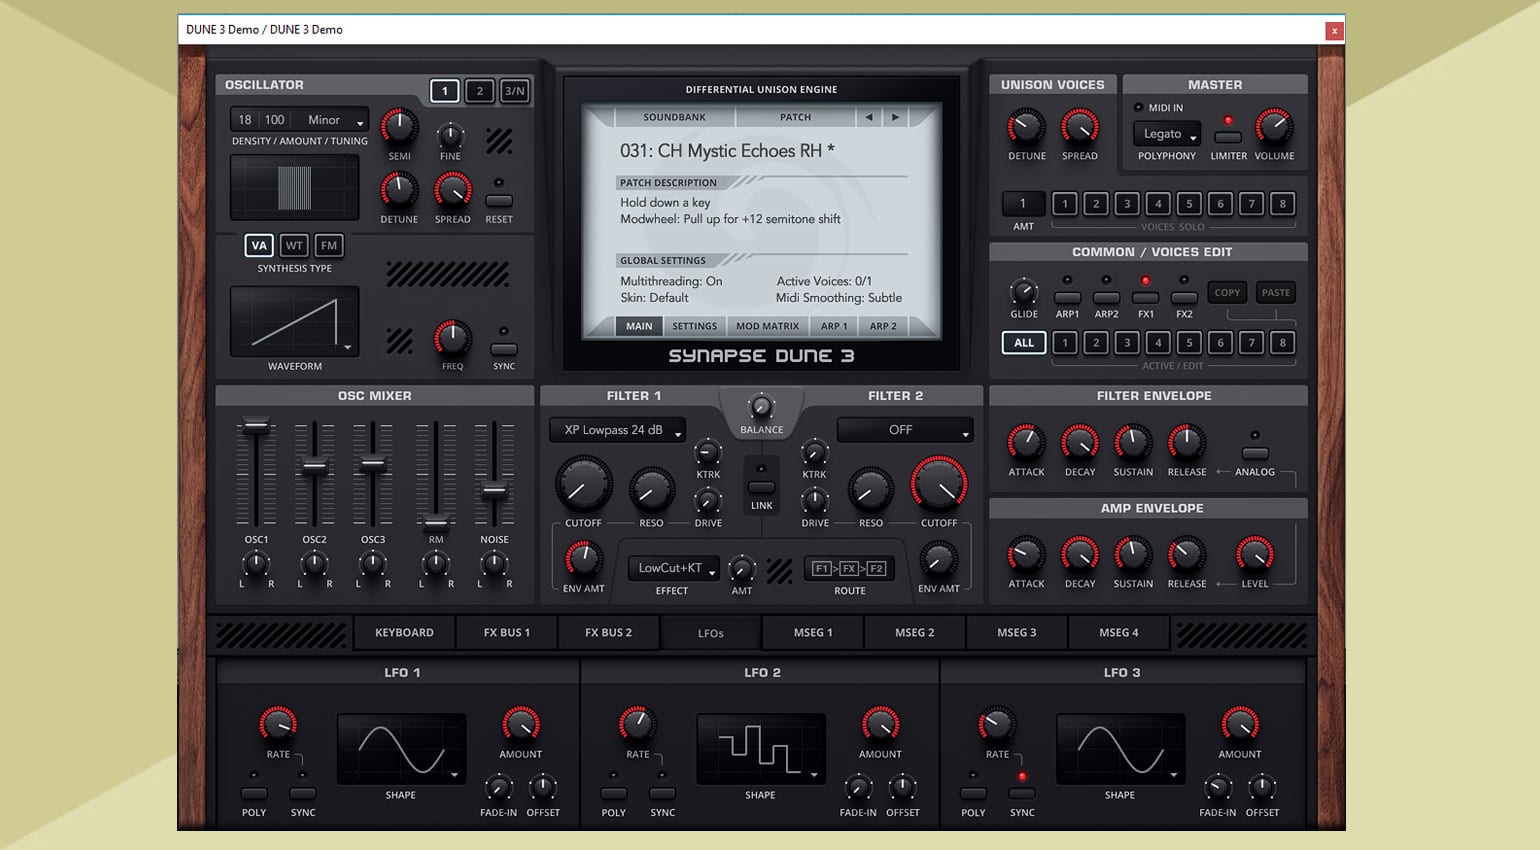Open the XP Lowpass 24 dB filter dropdown
This screenshot has height=850, width=1540.
click(617, 430)
